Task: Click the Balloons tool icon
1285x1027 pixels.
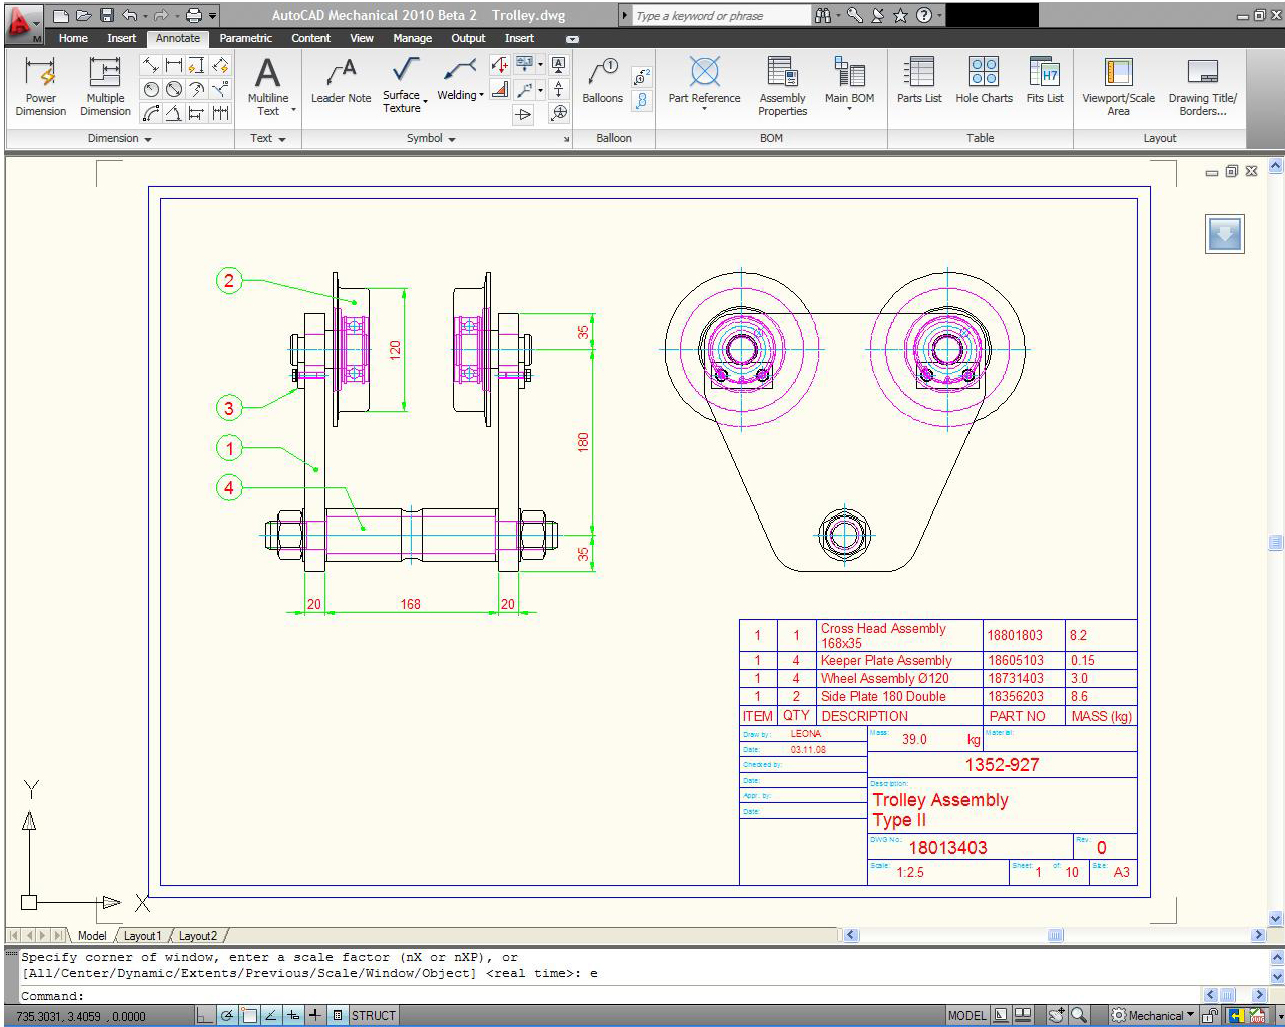Action: click(602, 73)
